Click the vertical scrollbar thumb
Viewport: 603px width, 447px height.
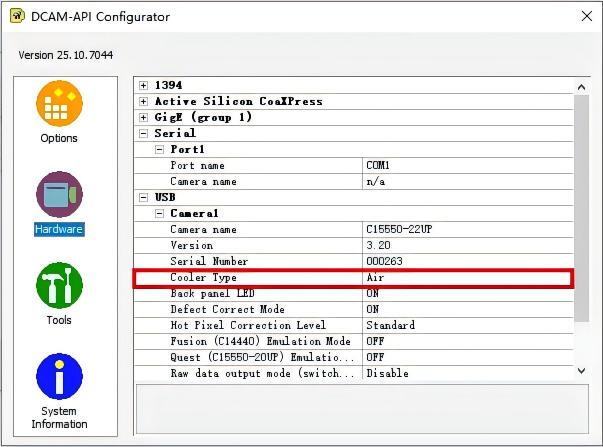[x=581, y=208]
